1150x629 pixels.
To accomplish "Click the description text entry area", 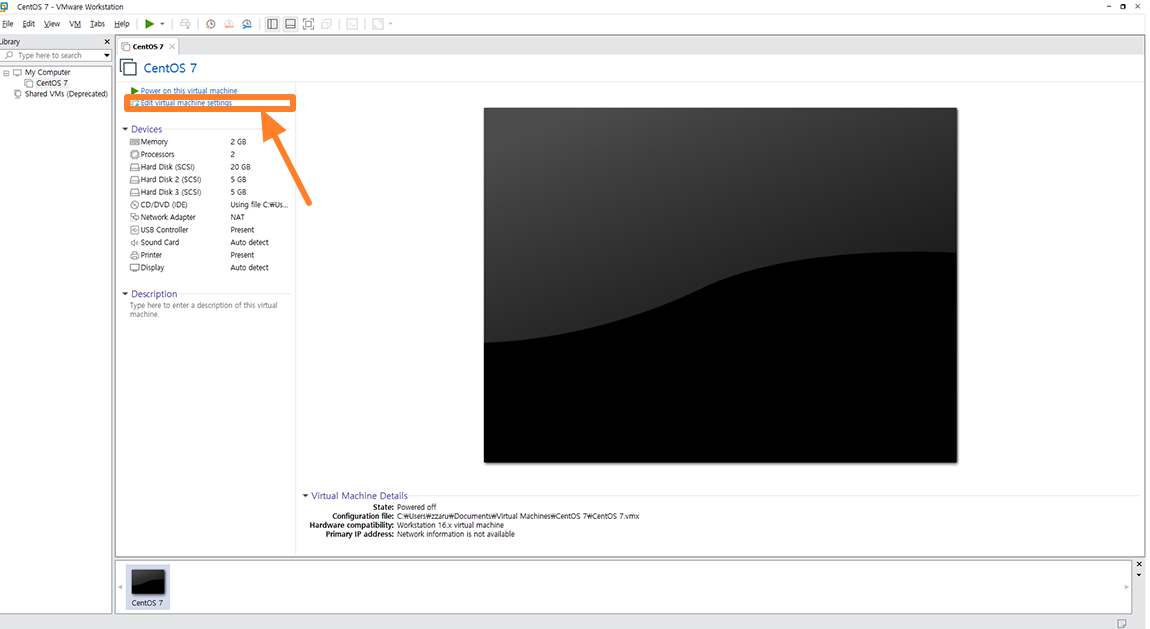I will click(x=204, y=309).
